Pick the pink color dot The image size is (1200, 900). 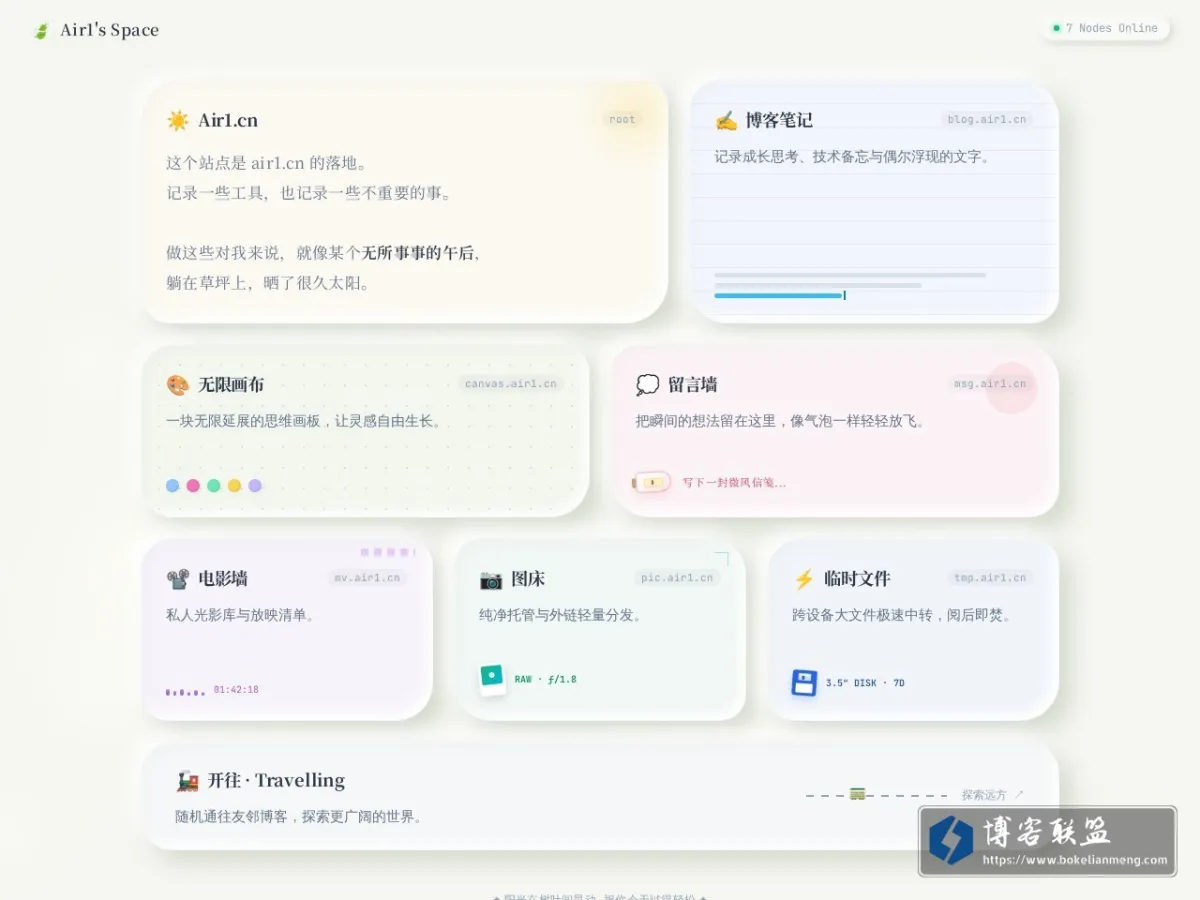point(193,486)
